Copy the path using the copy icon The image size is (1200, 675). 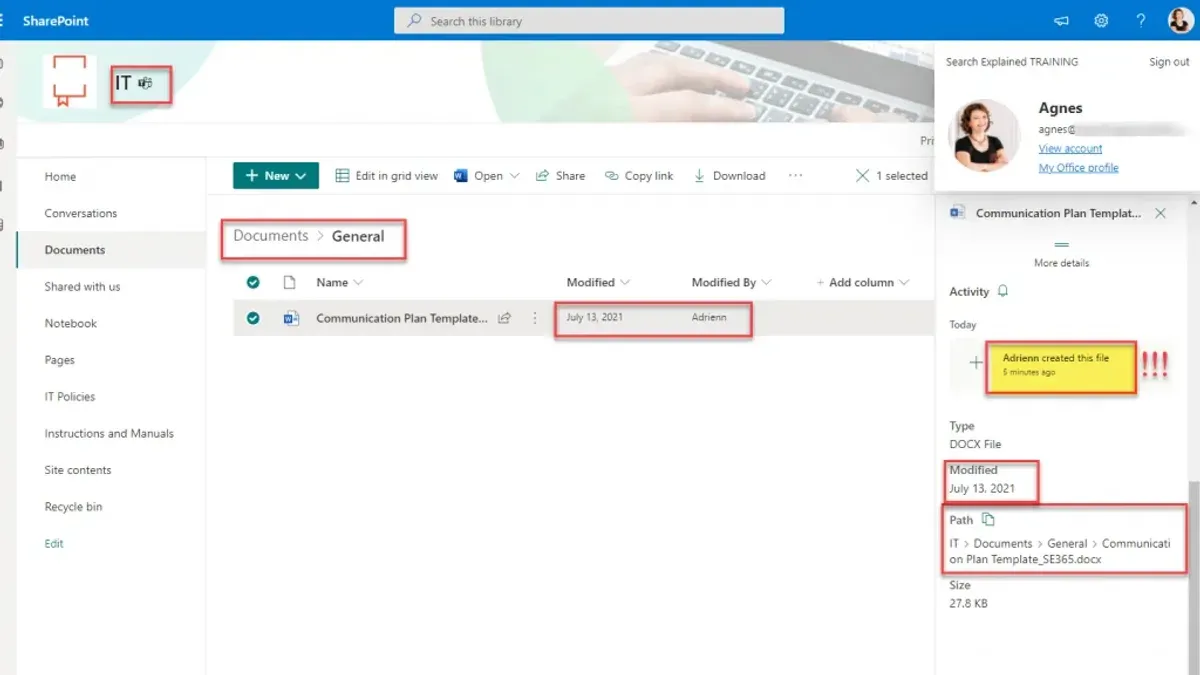pyautogui.click(x=988, y=519)
